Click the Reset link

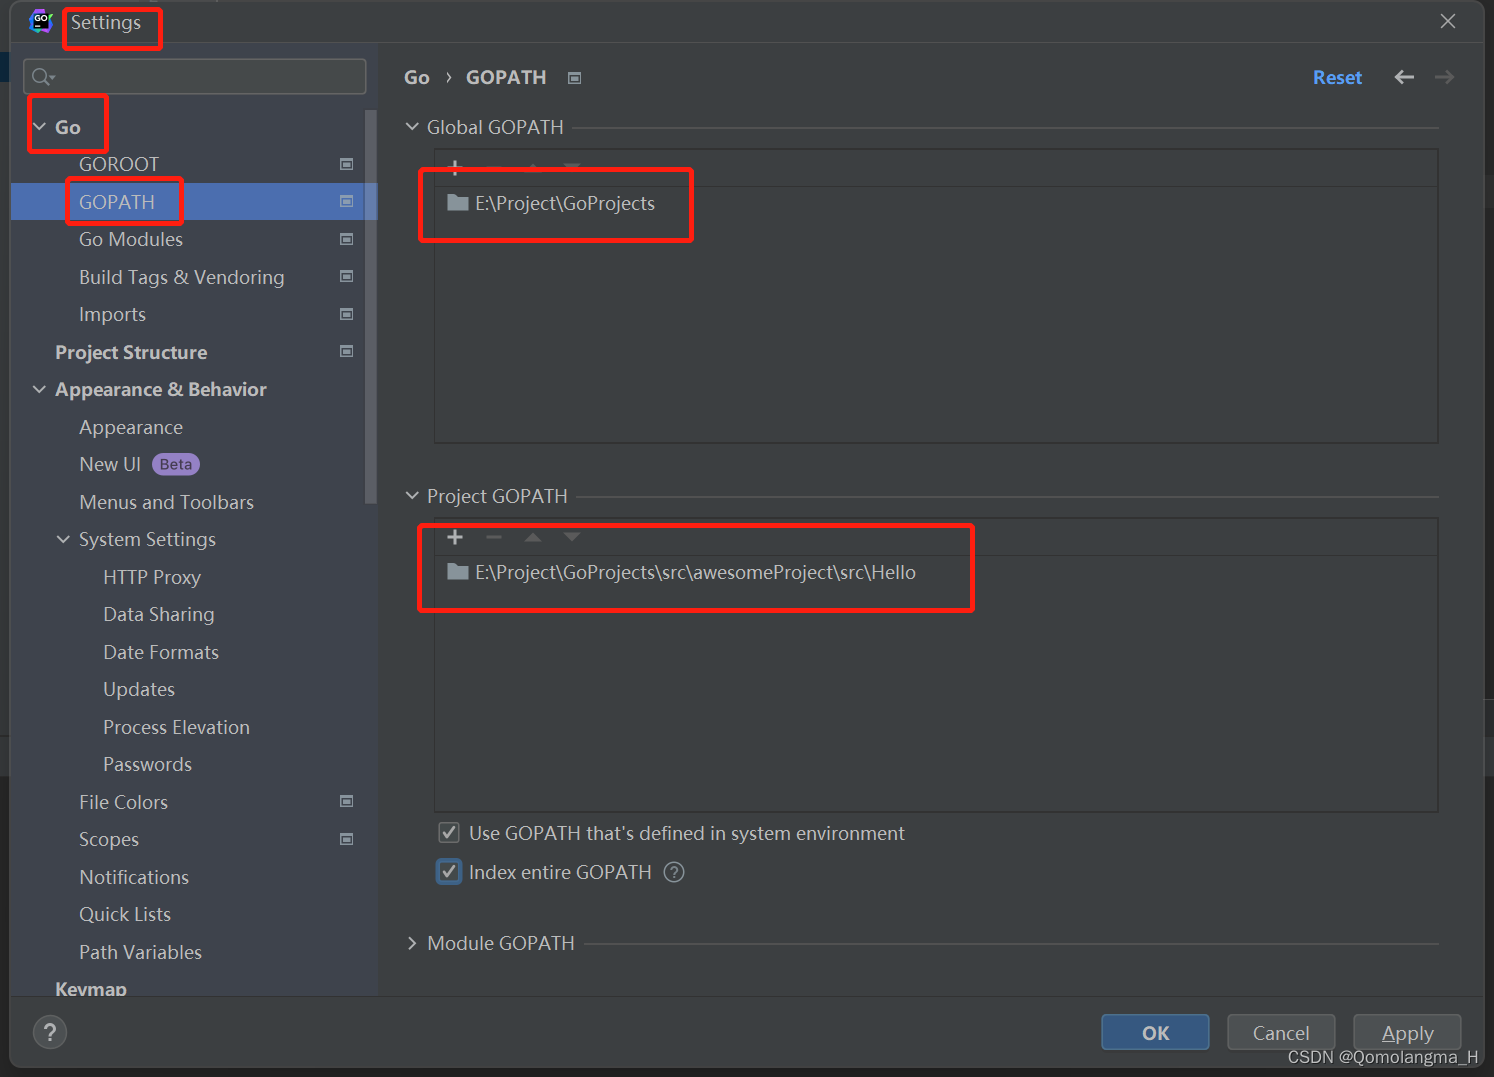tap(1337, 77)
